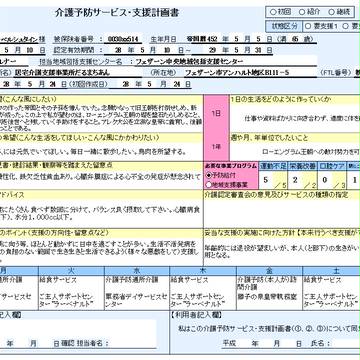360x360 pixels.
Task: Click the 運動不足 score value 5
Action: [x=266, y=180]
